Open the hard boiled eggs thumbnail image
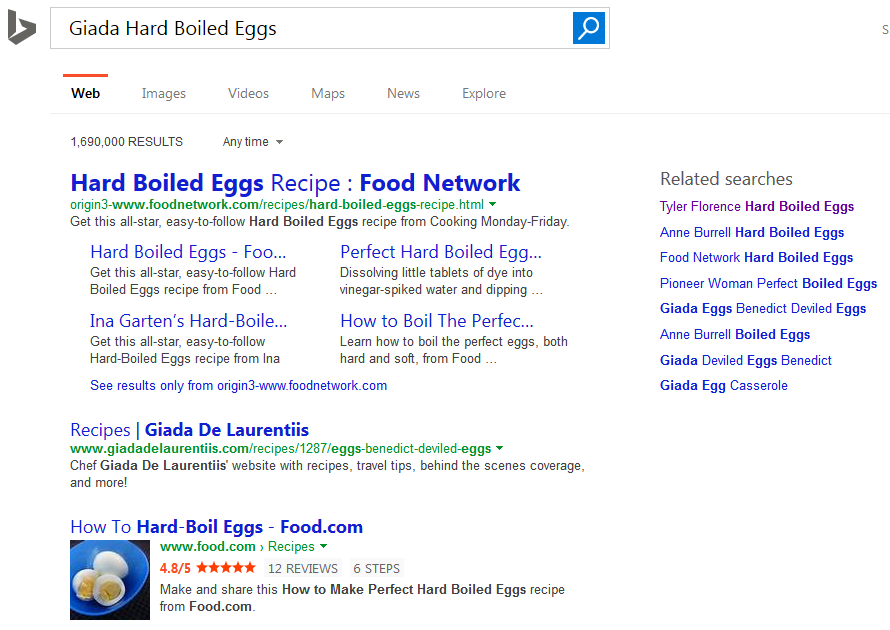Screen dimensions: 890x630 110,579
